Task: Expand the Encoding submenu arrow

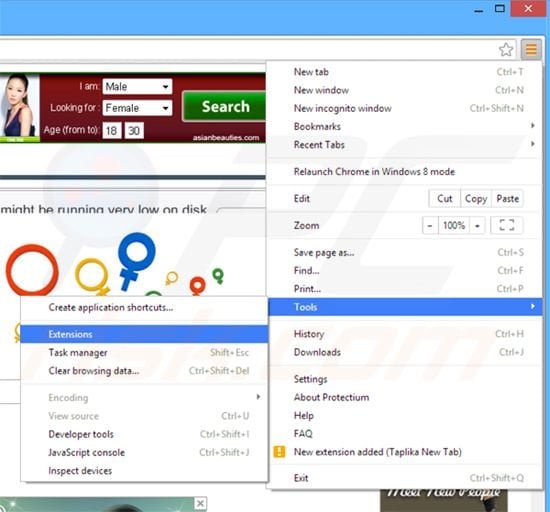Action: [x=258, y=397]
